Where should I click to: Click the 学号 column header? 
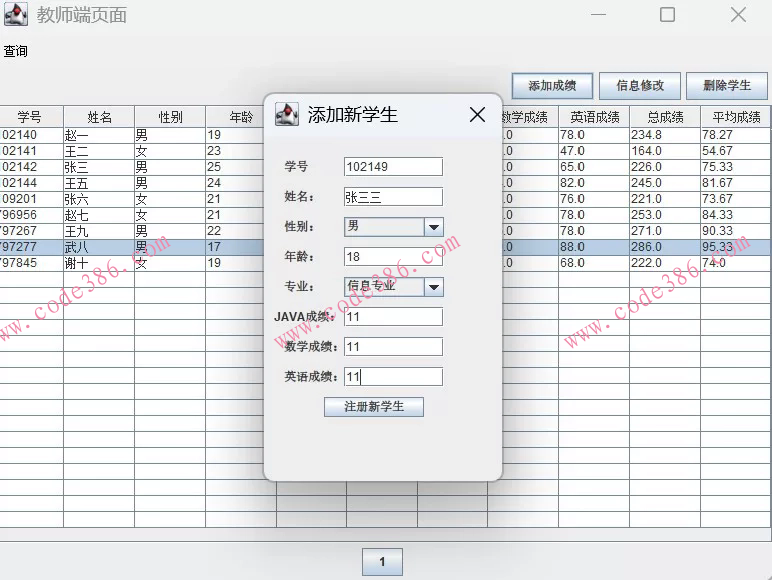tap(31, 117)
